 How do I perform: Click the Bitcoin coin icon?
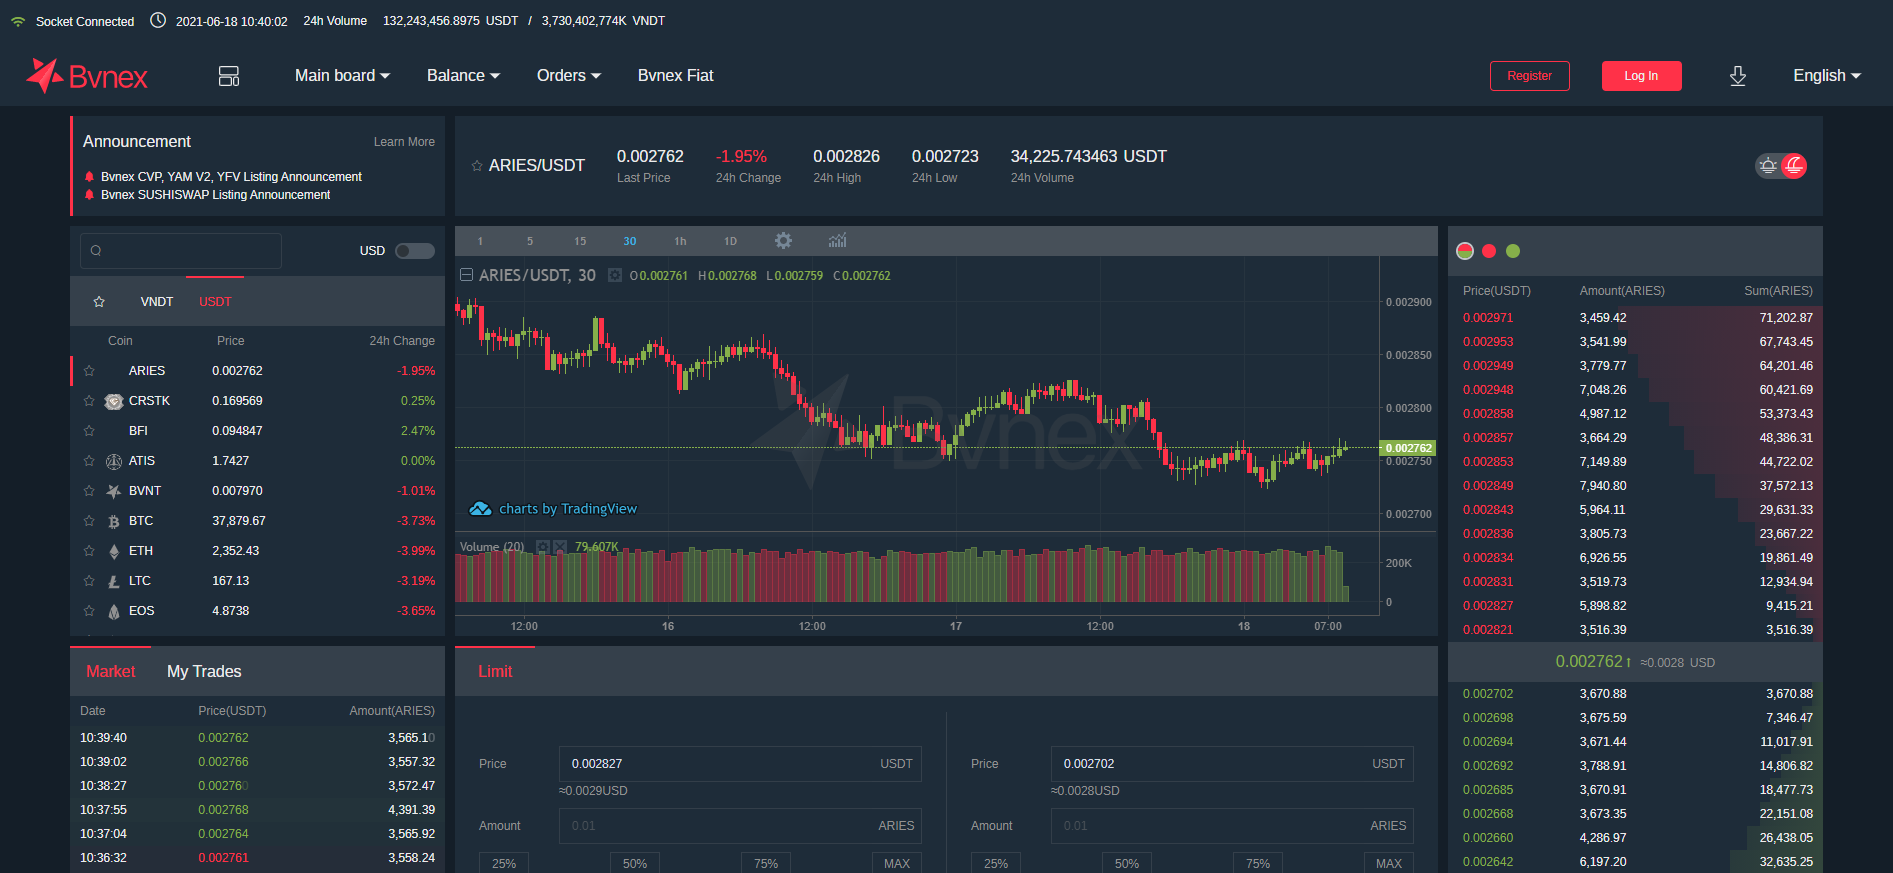114,521
